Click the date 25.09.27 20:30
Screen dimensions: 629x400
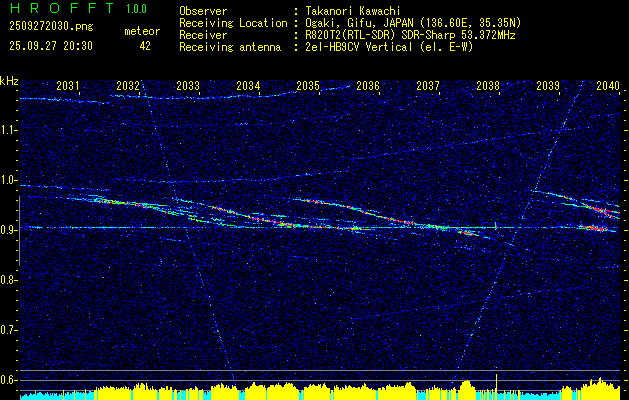click(x=51, y=46)
